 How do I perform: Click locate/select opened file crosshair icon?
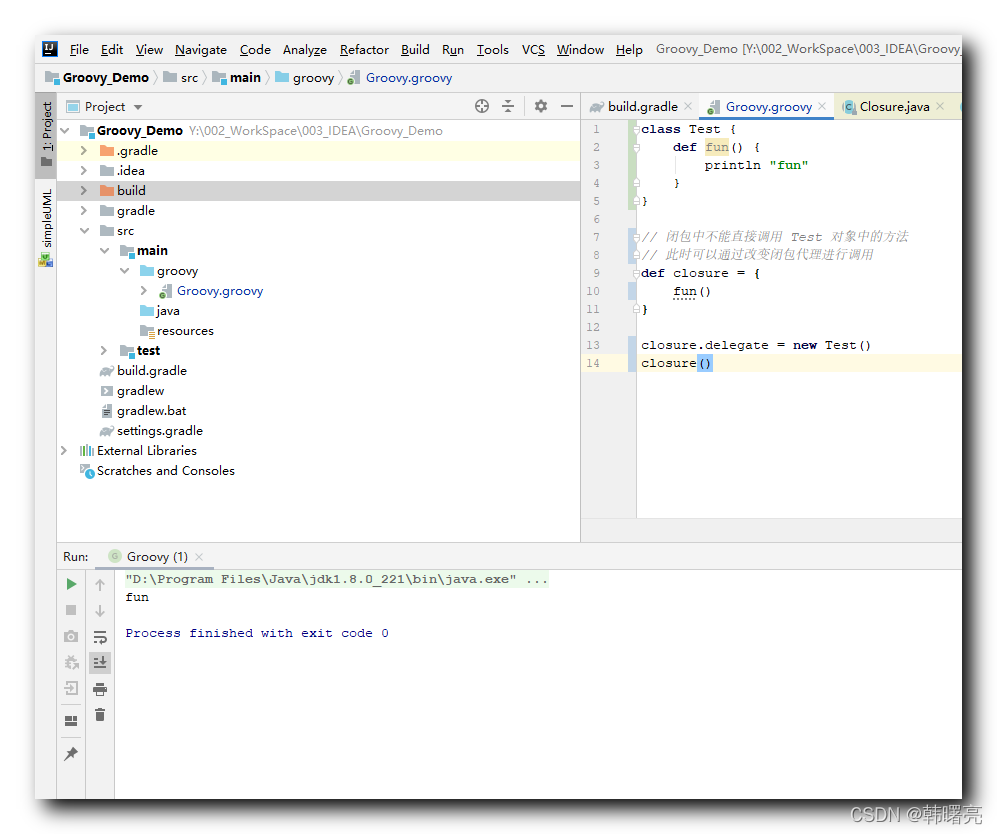(482, 106)
